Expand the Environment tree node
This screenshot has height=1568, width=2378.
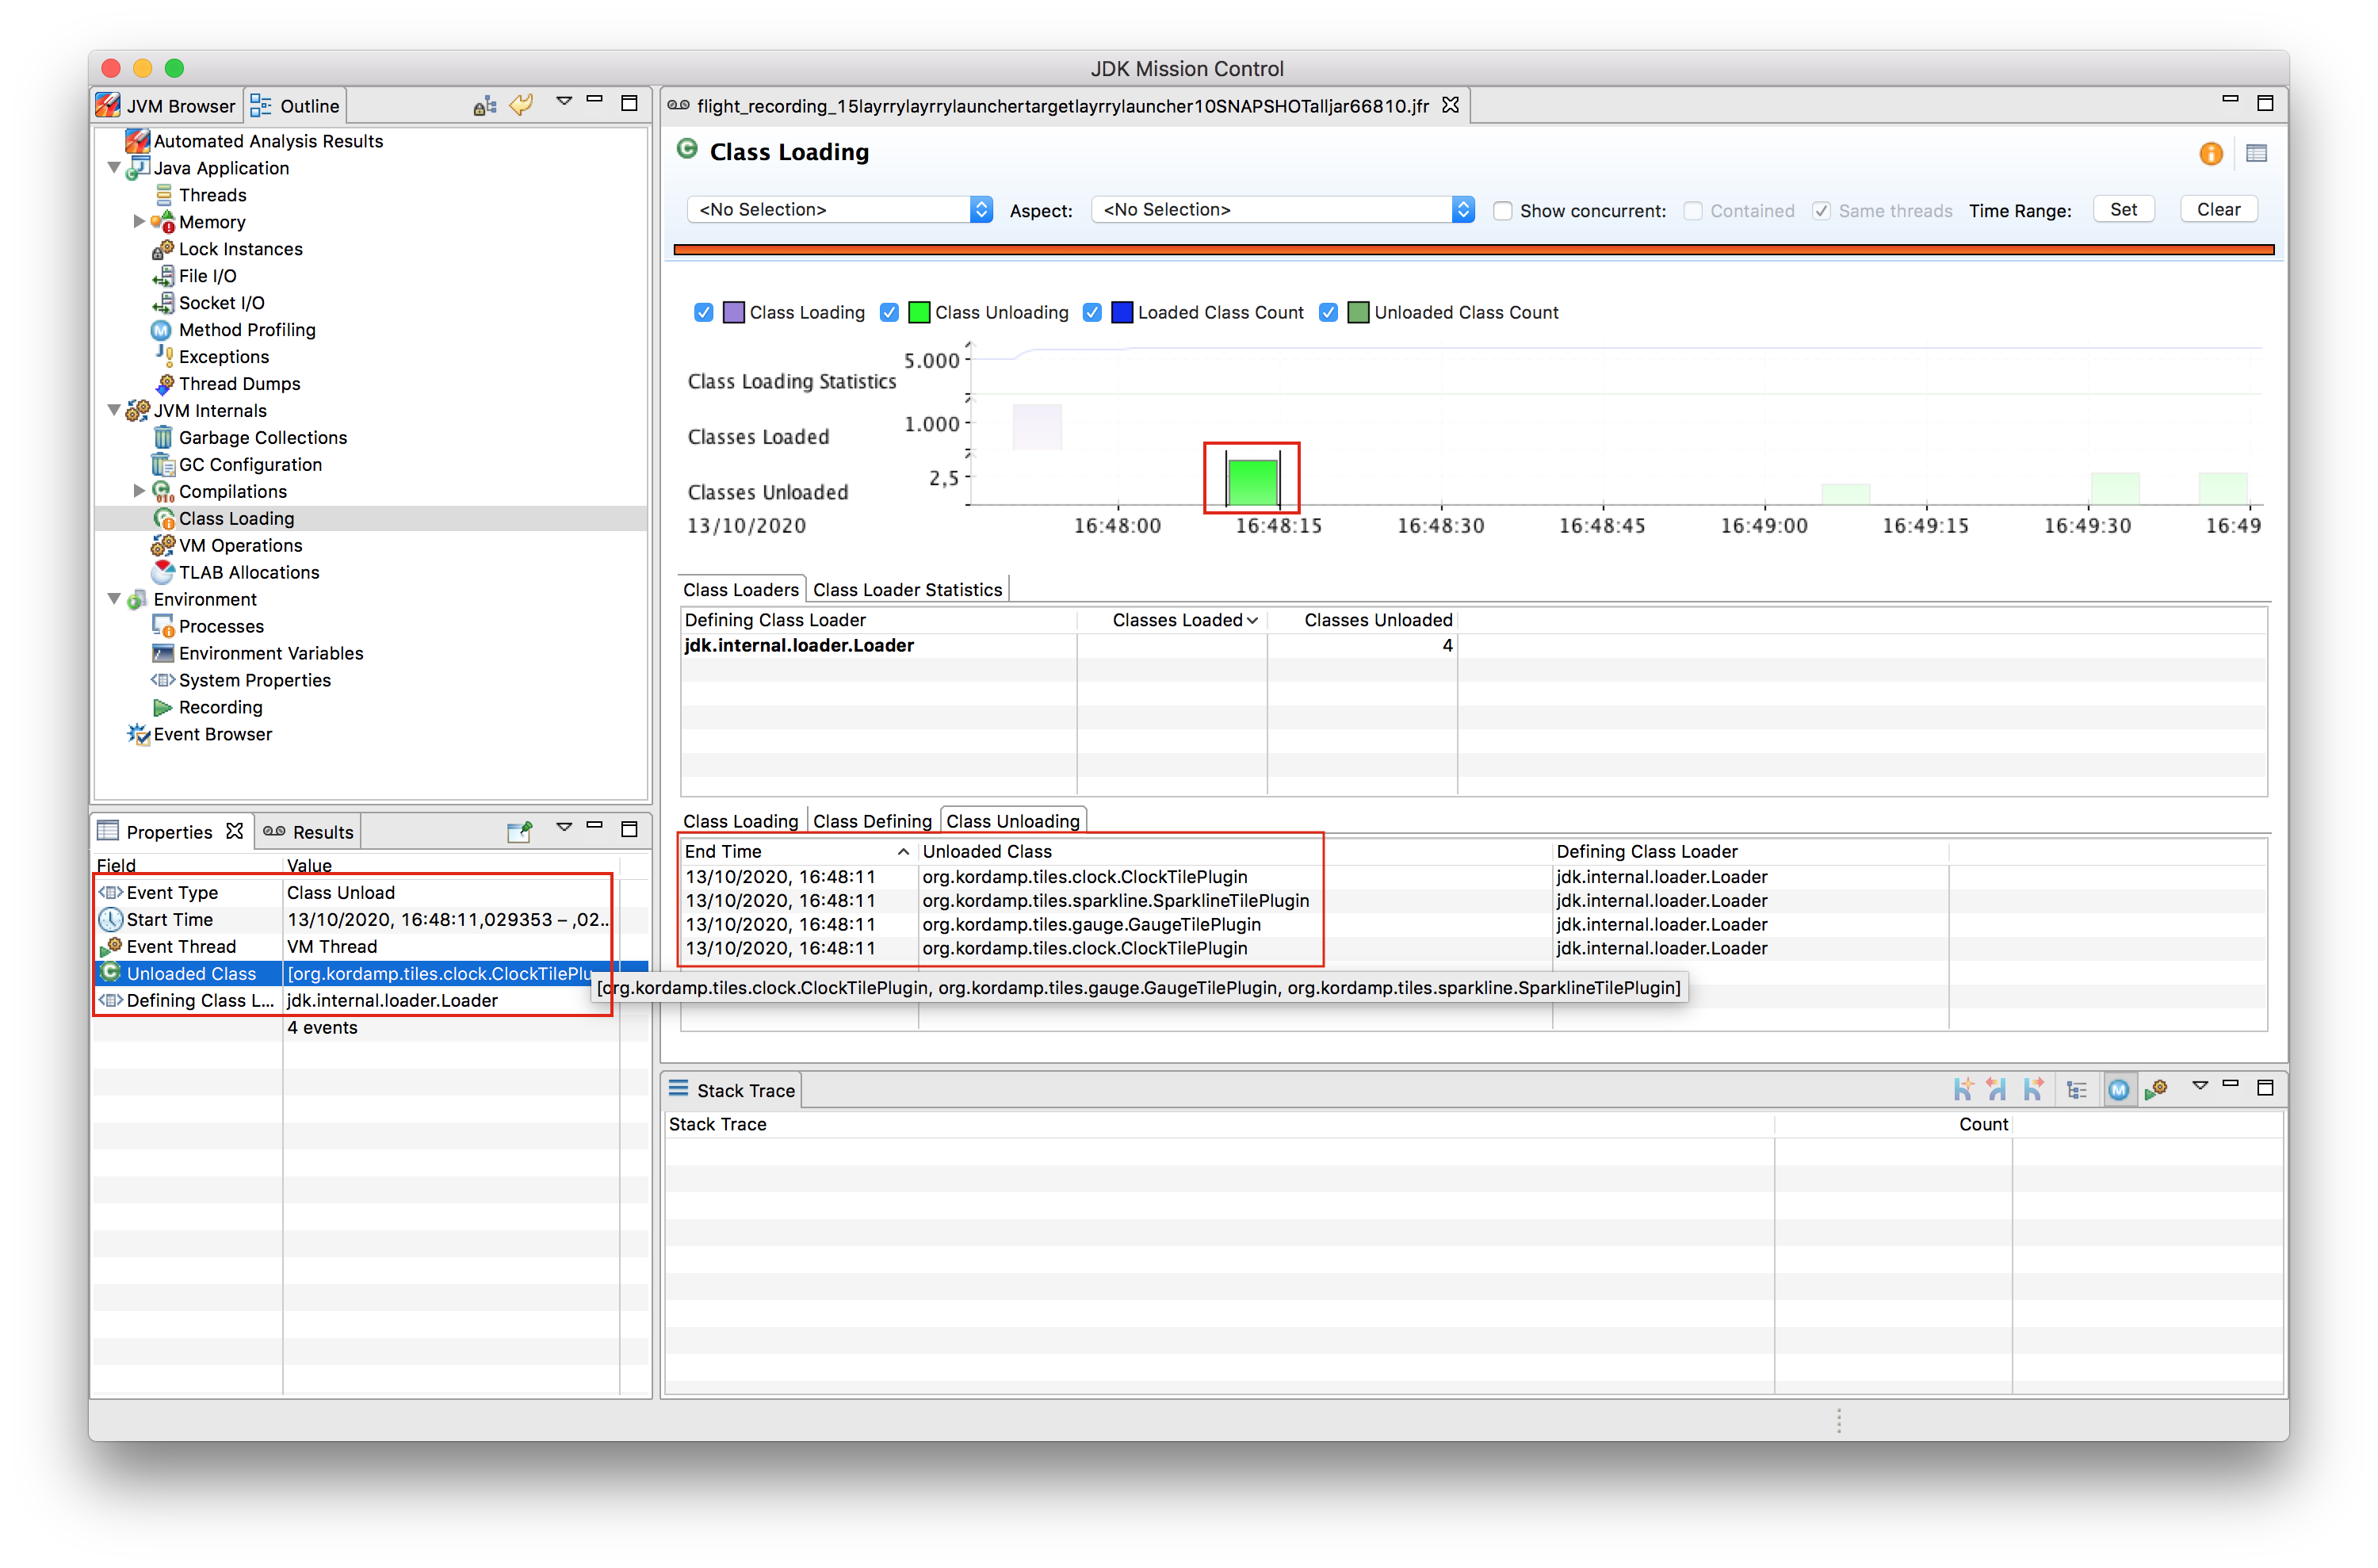tap(117, 600)
